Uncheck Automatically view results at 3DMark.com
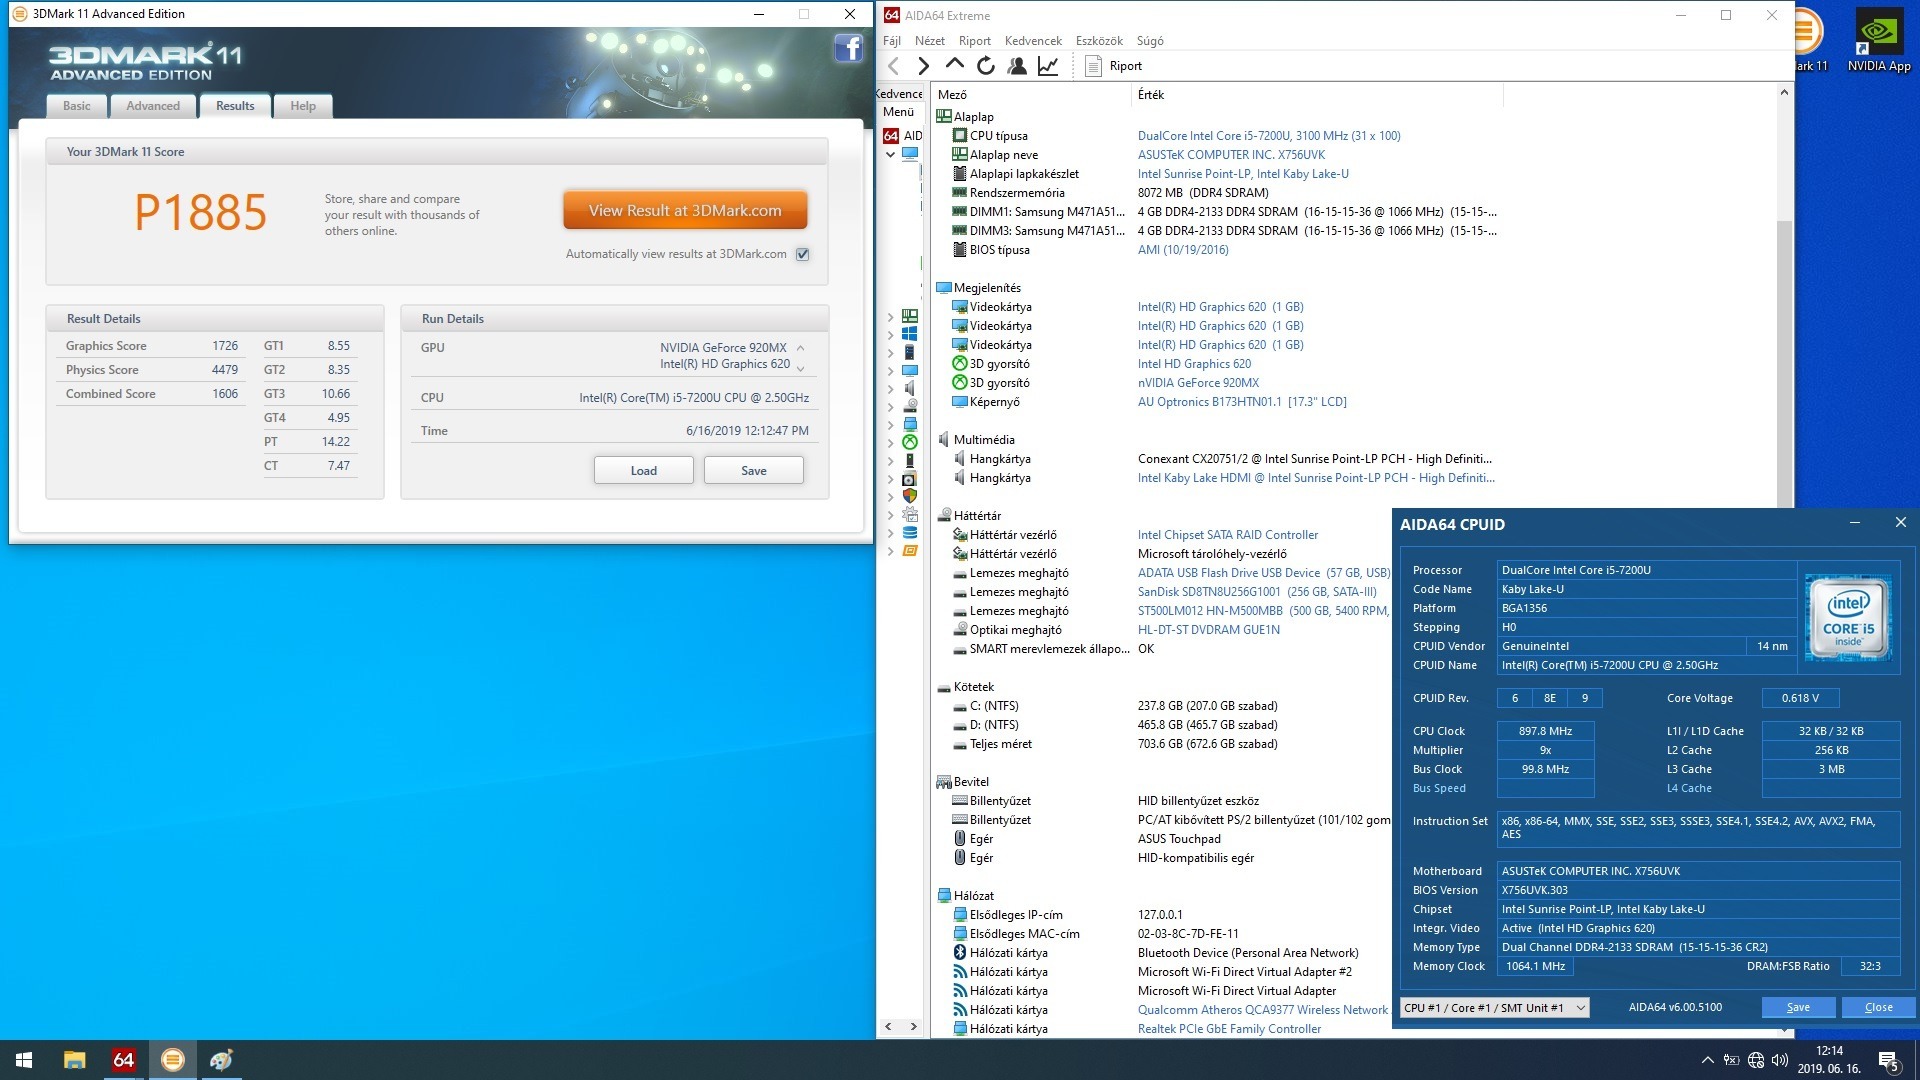 pyautogui.click(x=802, y=254)
